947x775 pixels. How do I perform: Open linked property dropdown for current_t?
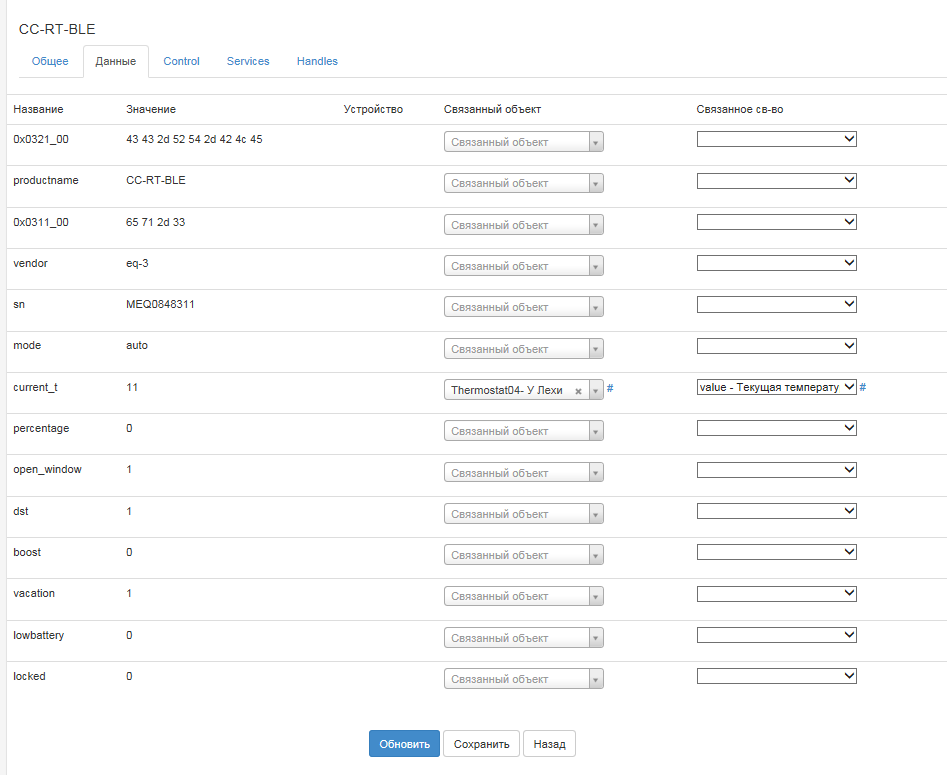click(x=776, y=387)
